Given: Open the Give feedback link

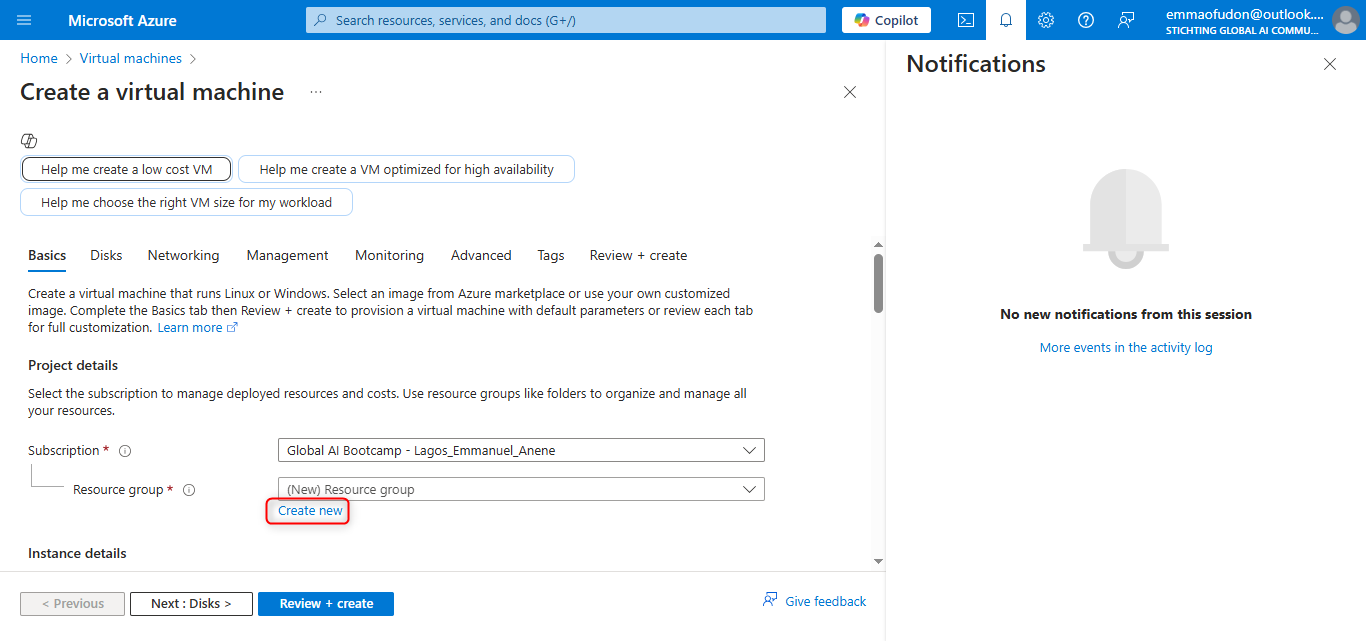Looking at the screenshot, I should pos(814,601).
